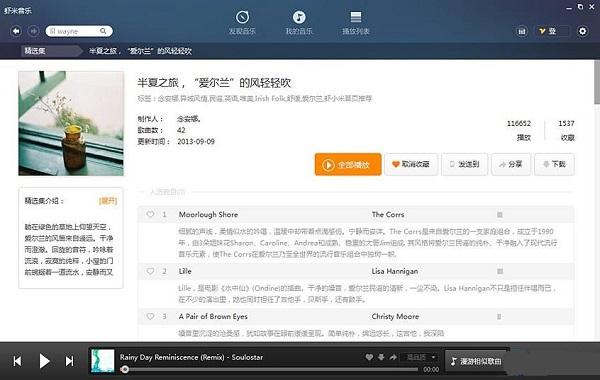Go forward with the right arrow button
This screenshot has height=380, width=600.
pos(34,31)
